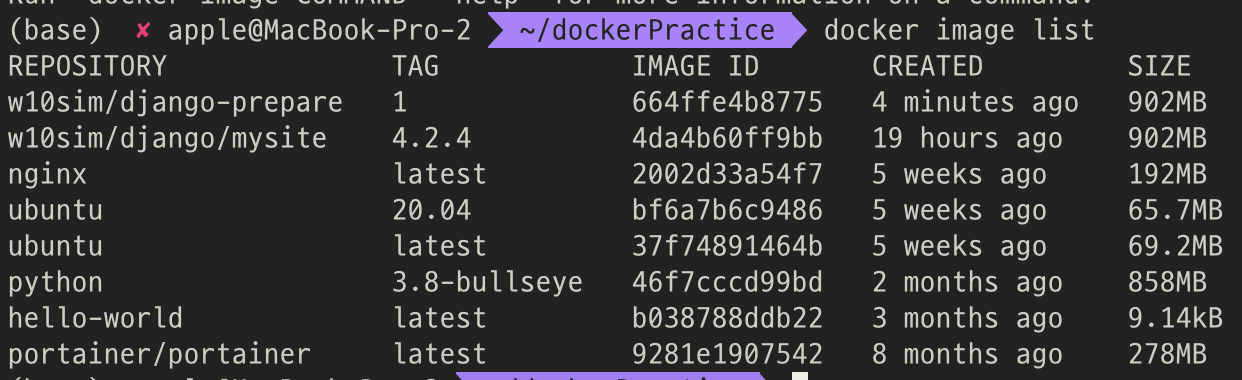The height and width of the screenshot is (380, 1242).
Task: Click the ~/dockerPractice purple path segment
Action: [x=648, y=31]
